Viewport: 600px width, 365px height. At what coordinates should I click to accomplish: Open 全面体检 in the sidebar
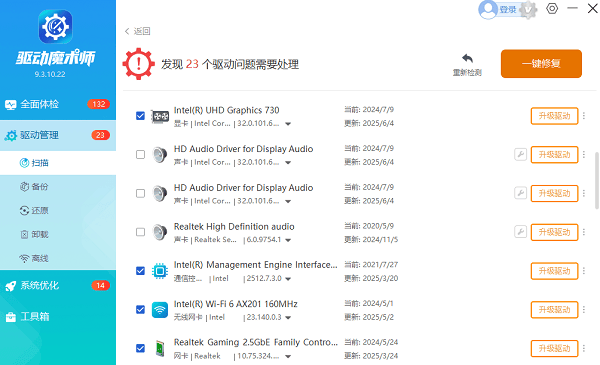point(58,104)
